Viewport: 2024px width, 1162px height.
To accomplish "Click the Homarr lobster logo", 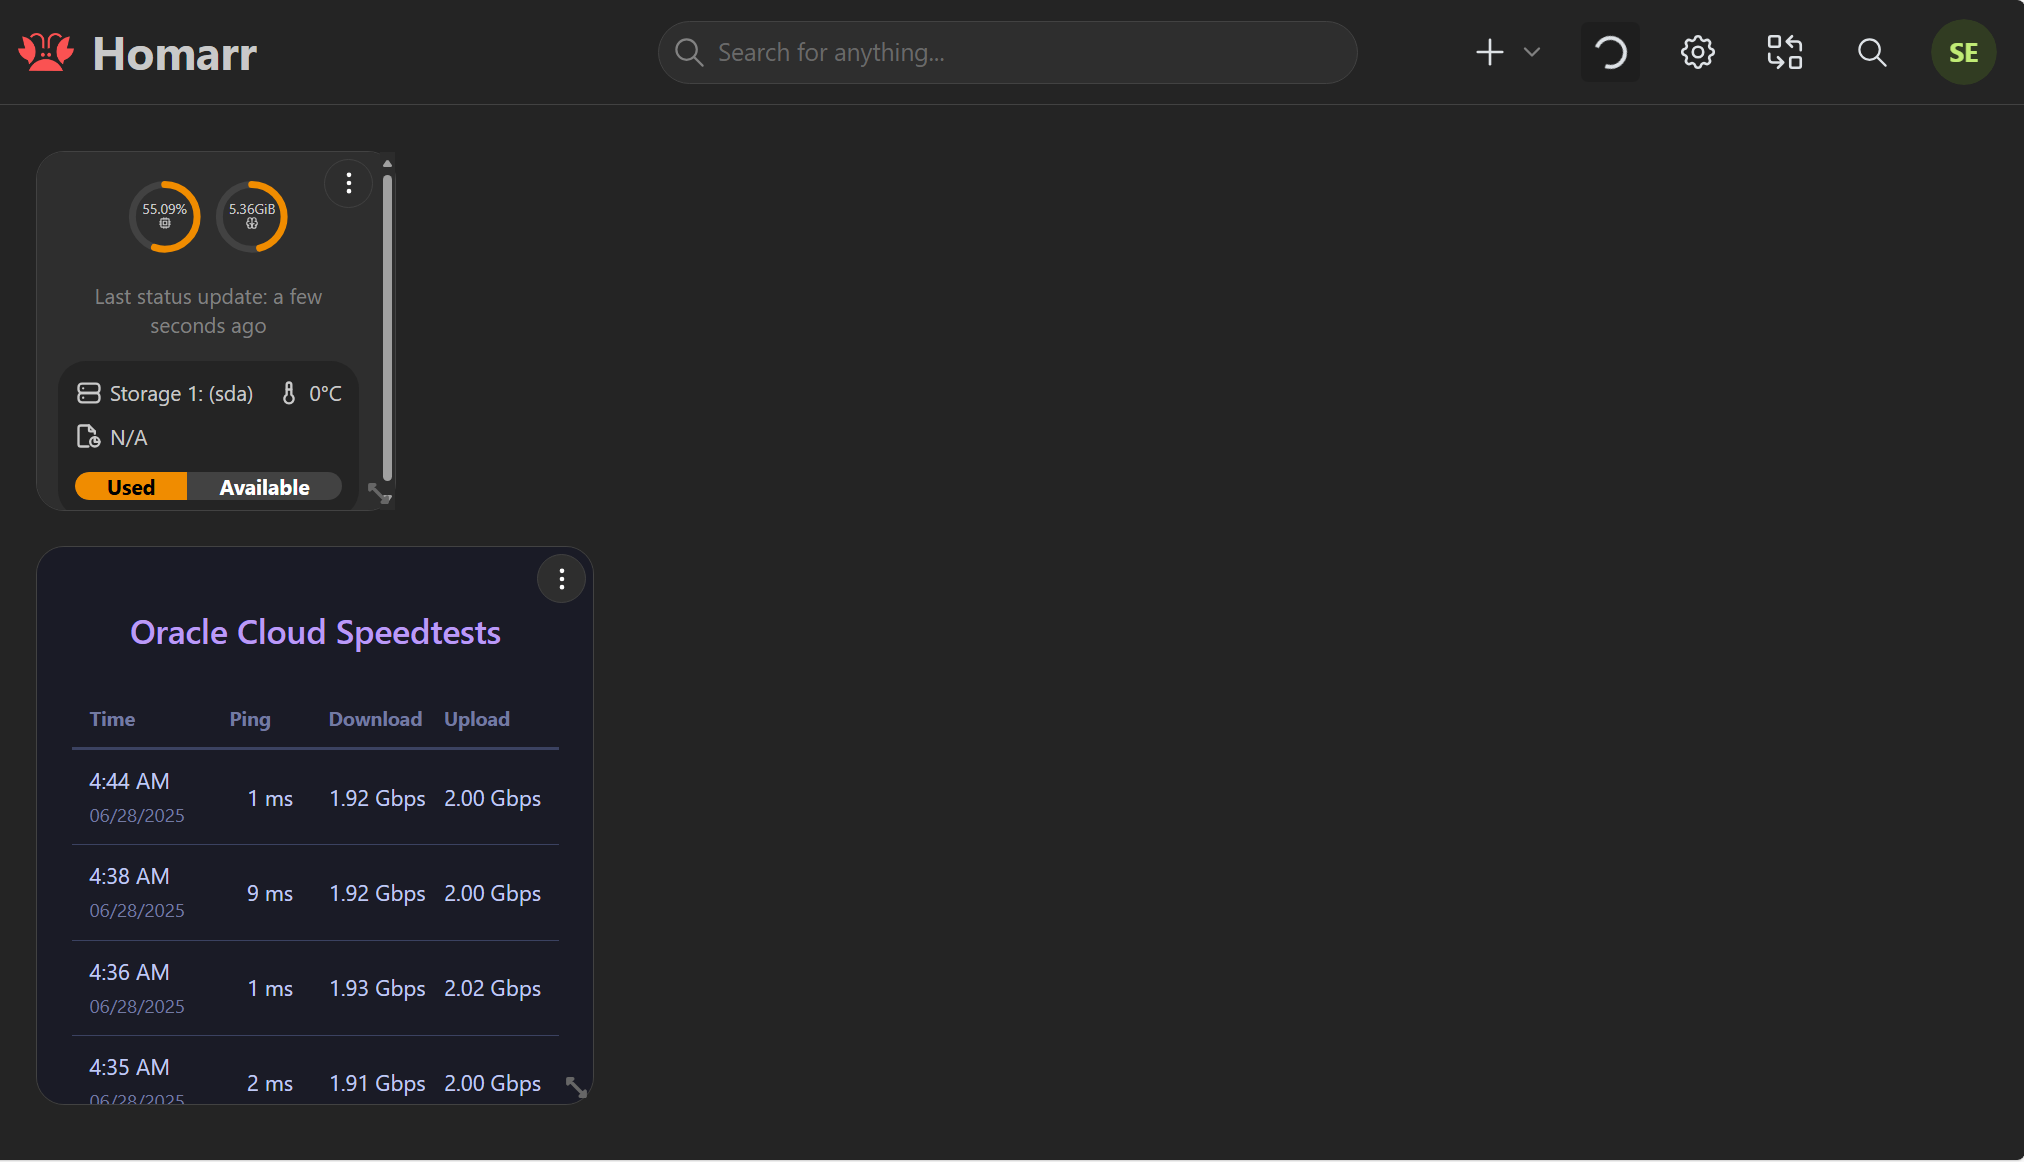I will (46, 53).
